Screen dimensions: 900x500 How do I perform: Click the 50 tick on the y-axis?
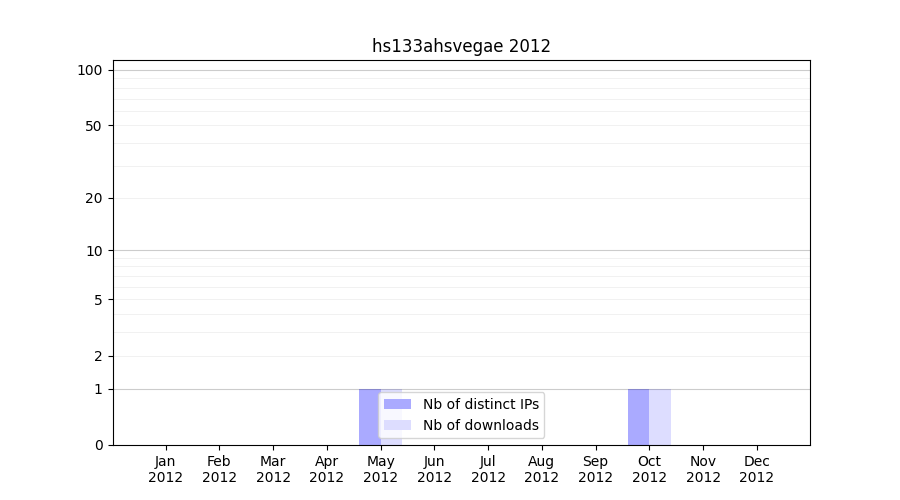[94, 126]
